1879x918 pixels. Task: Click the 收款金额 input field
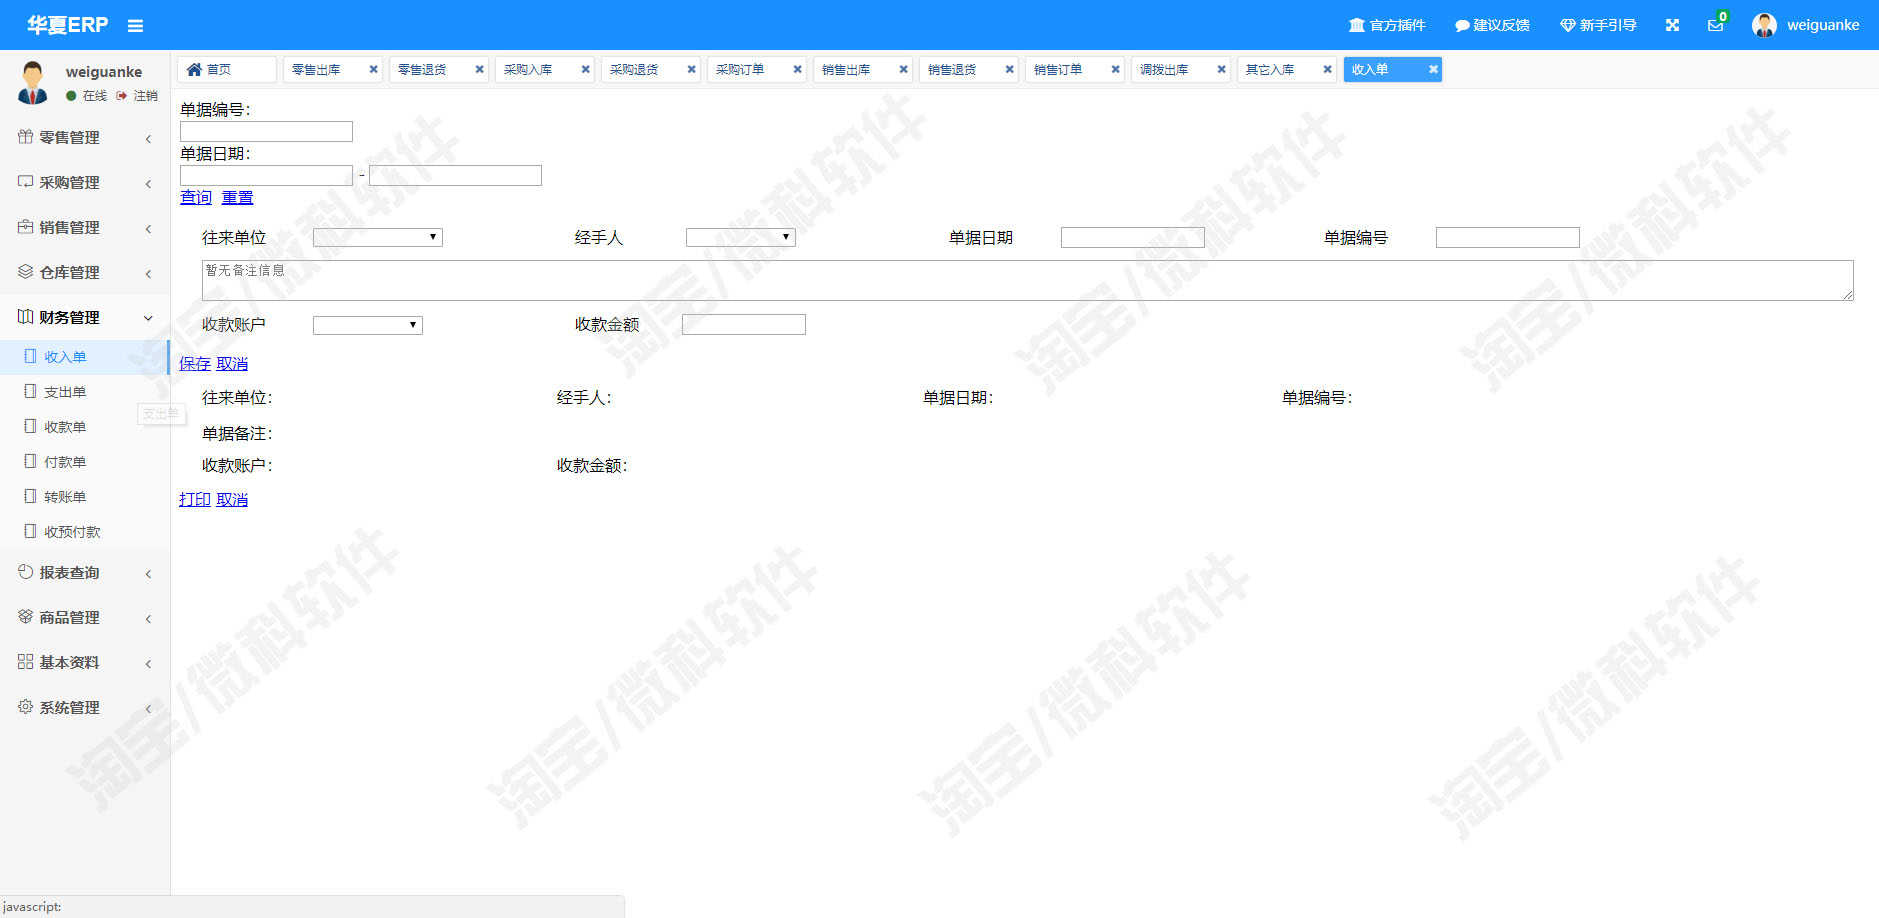point(744,324)
